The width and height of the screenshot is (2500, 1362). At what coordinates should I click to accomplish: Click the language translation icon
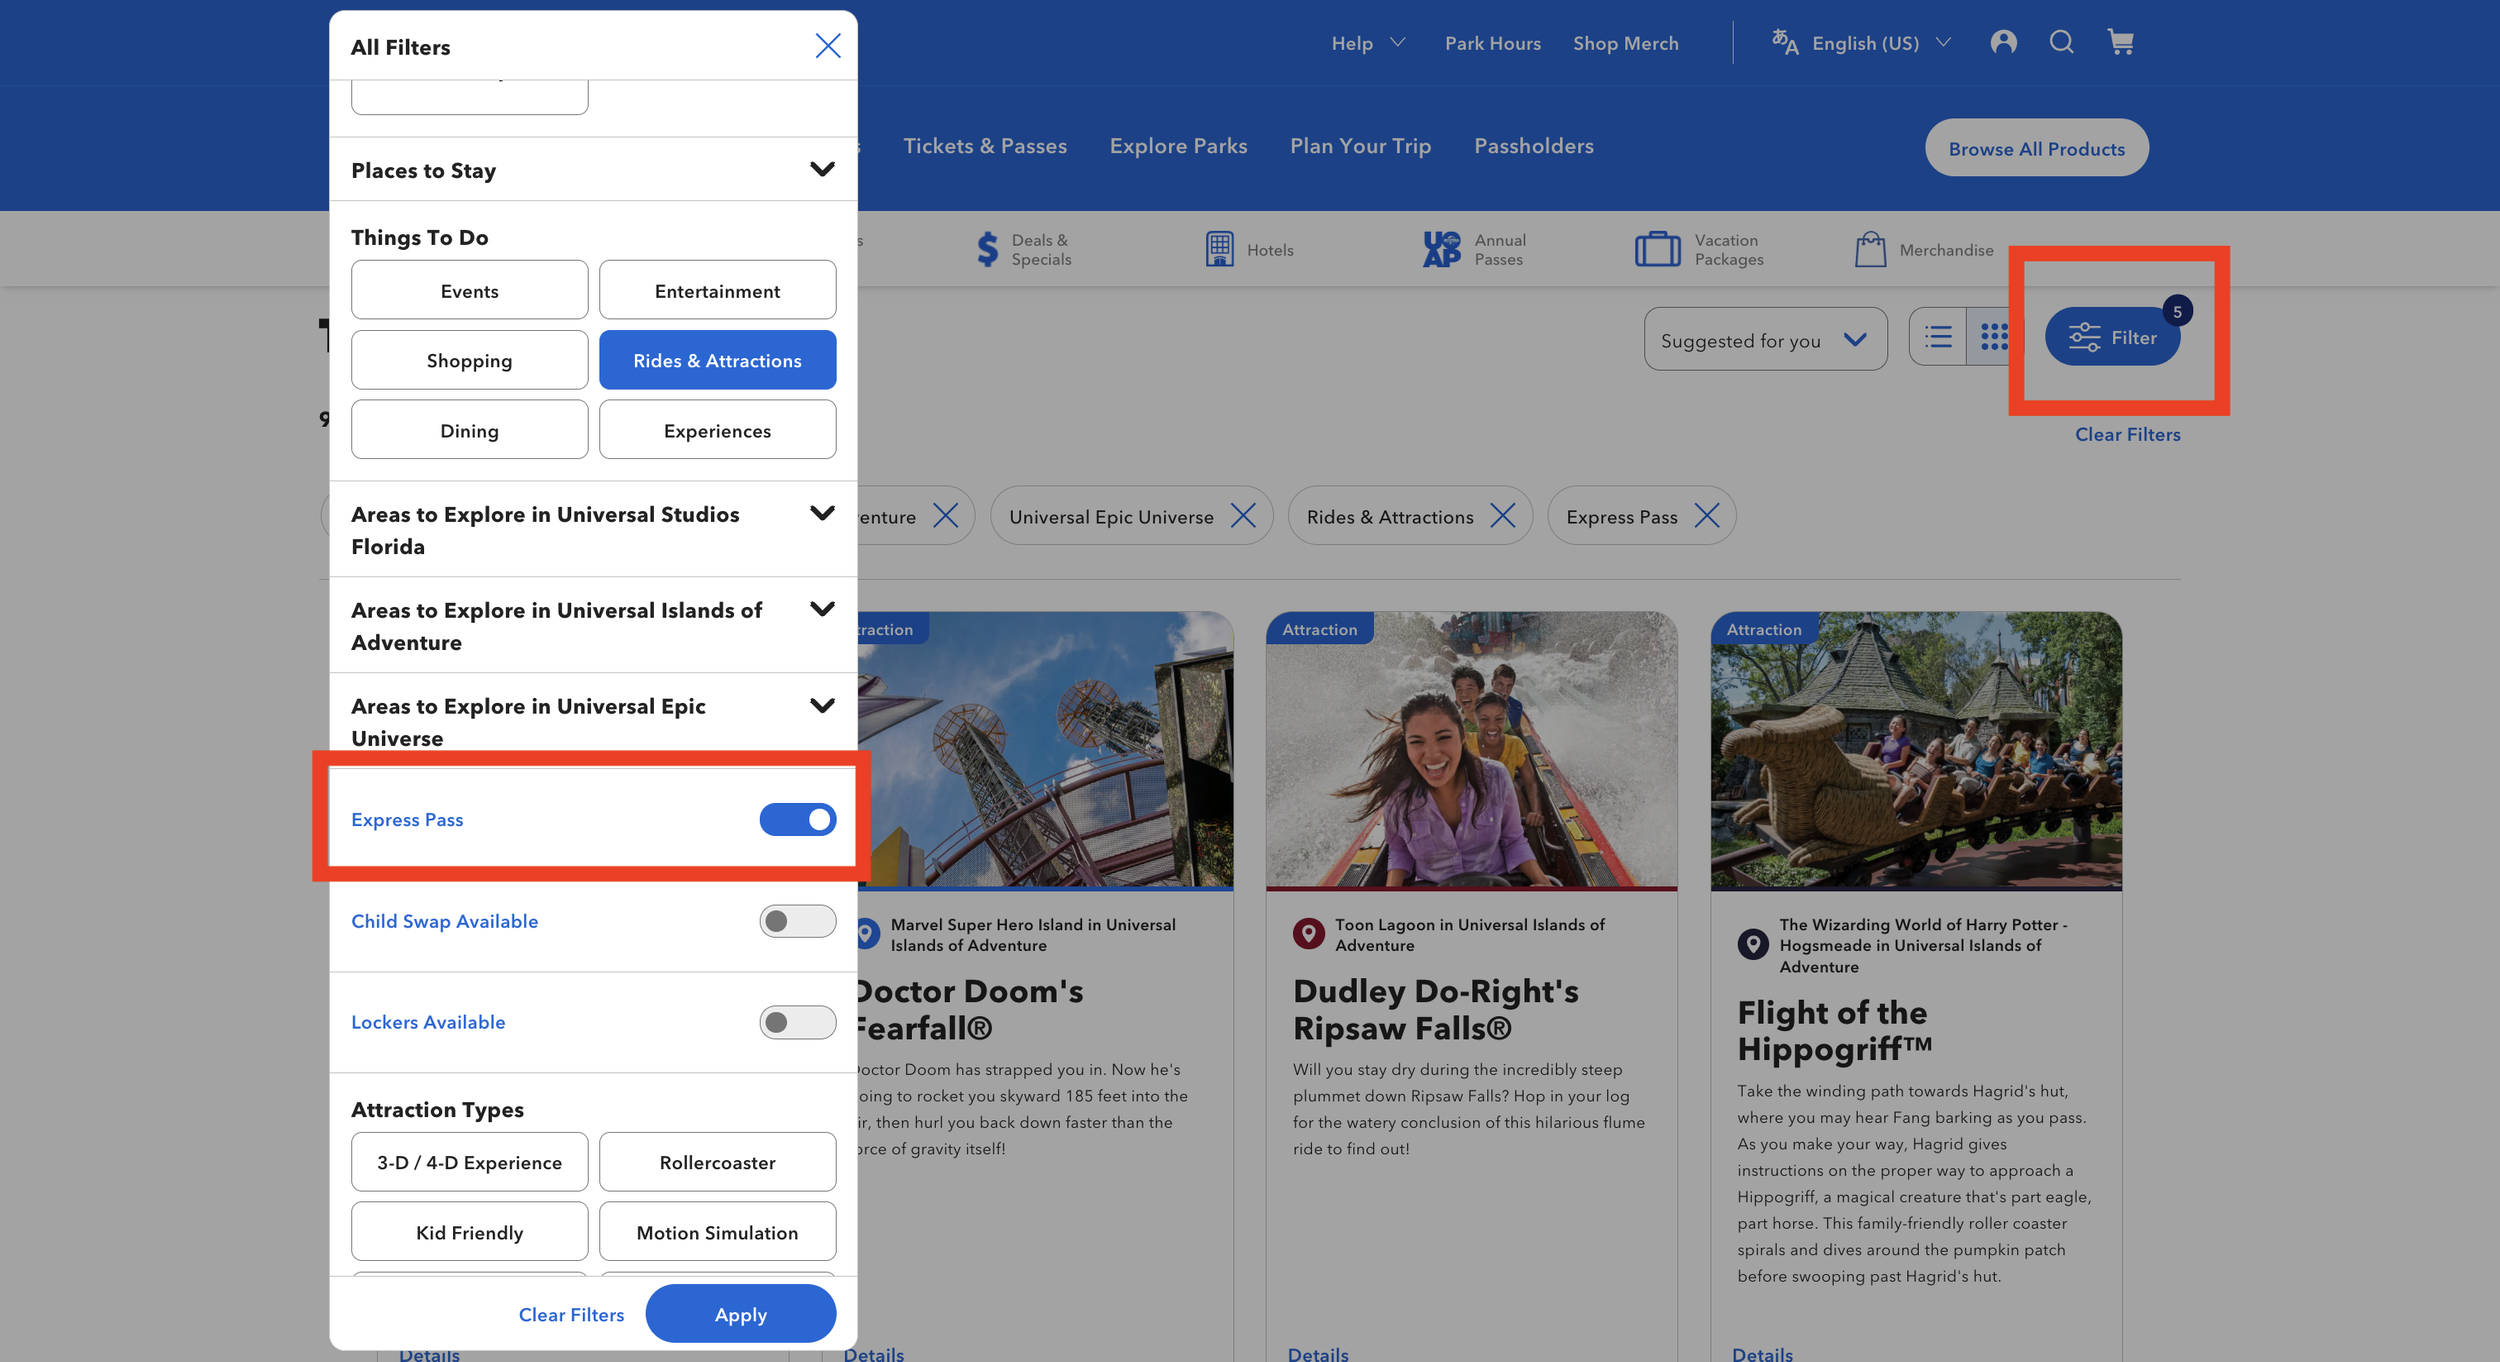click(1785, 42)
